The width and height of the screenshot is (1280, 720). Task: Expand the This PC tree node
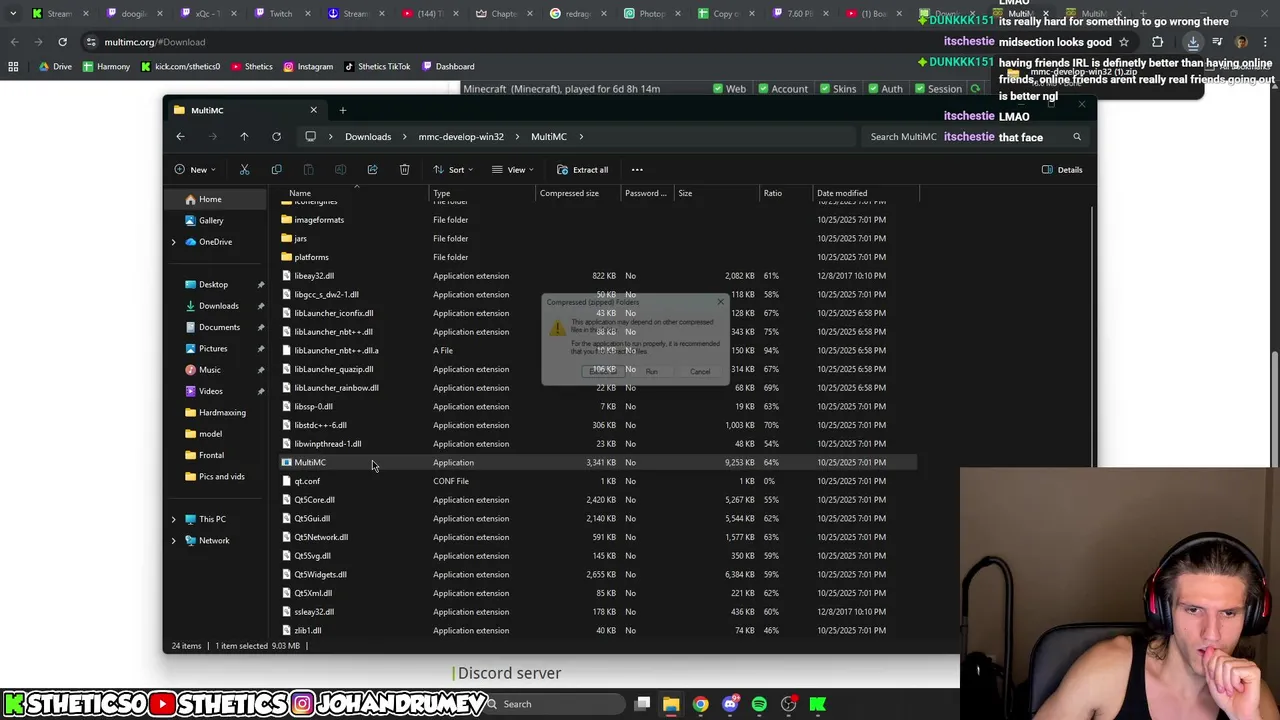[x=173, y=519]
